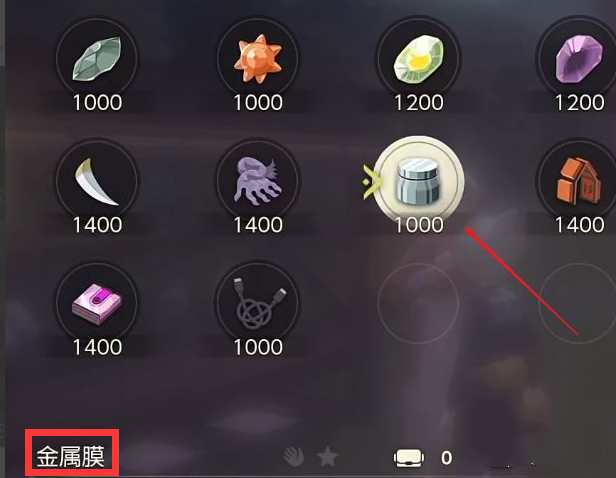Viewport: 616px width, 478px height.
Task: Click the currency amount showing 0
Action: [x=446, y=458]
